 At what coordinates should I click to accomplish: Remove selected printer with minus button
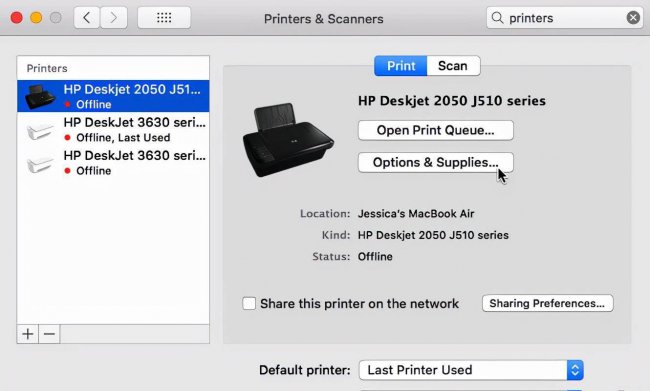click(49, 334)
